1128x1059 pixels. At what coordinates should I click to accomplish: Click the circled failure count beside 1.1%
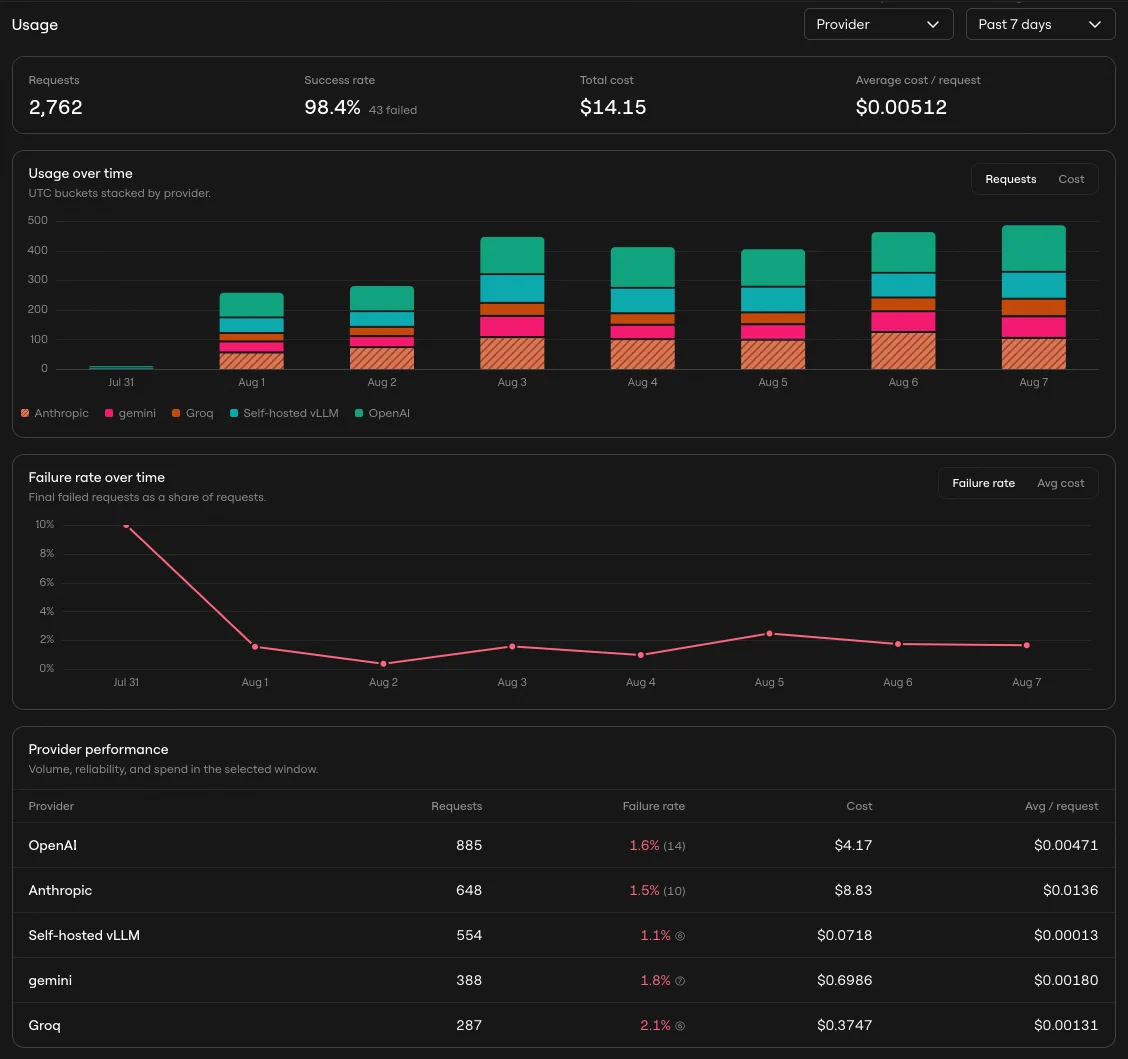click(680, 936)
